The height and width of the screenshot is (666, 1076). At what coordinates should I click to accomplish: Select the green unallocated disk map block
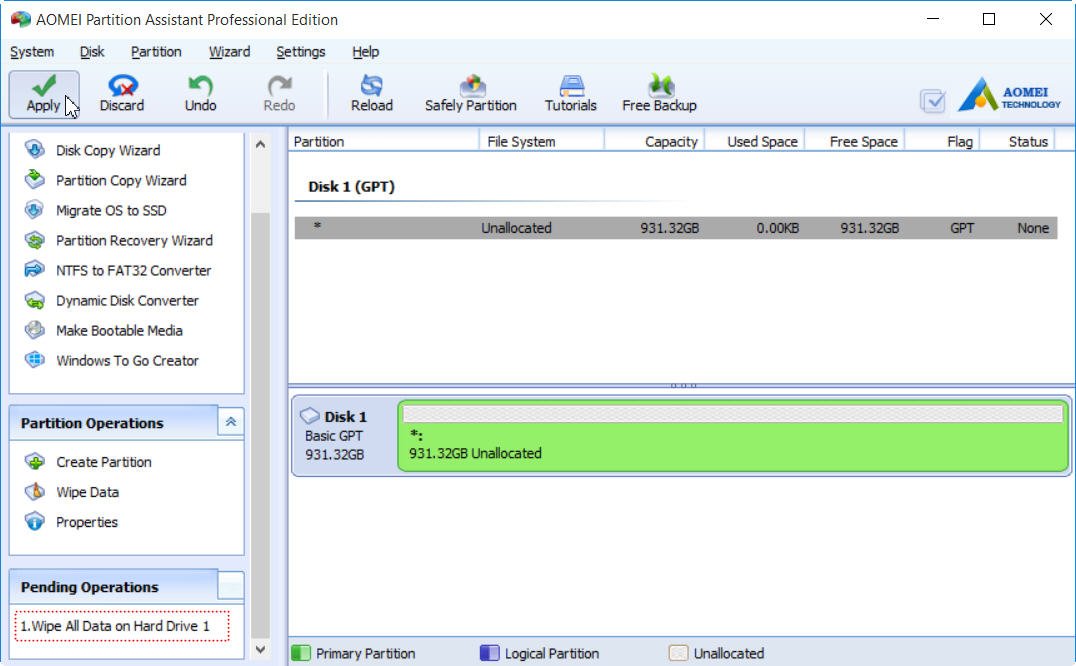pos(733,436)
